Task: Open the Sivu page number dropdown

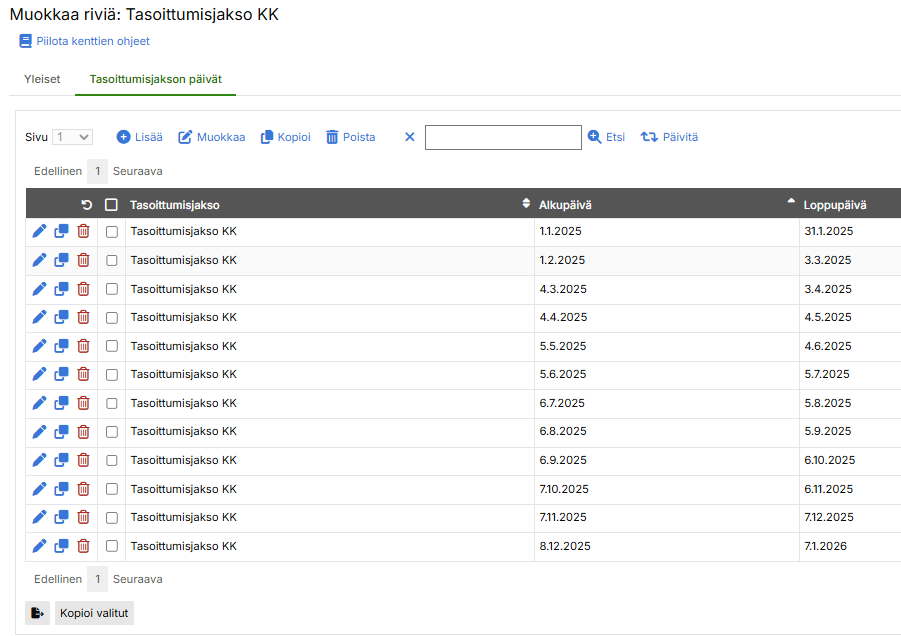Action: click(x=73, y=137)
